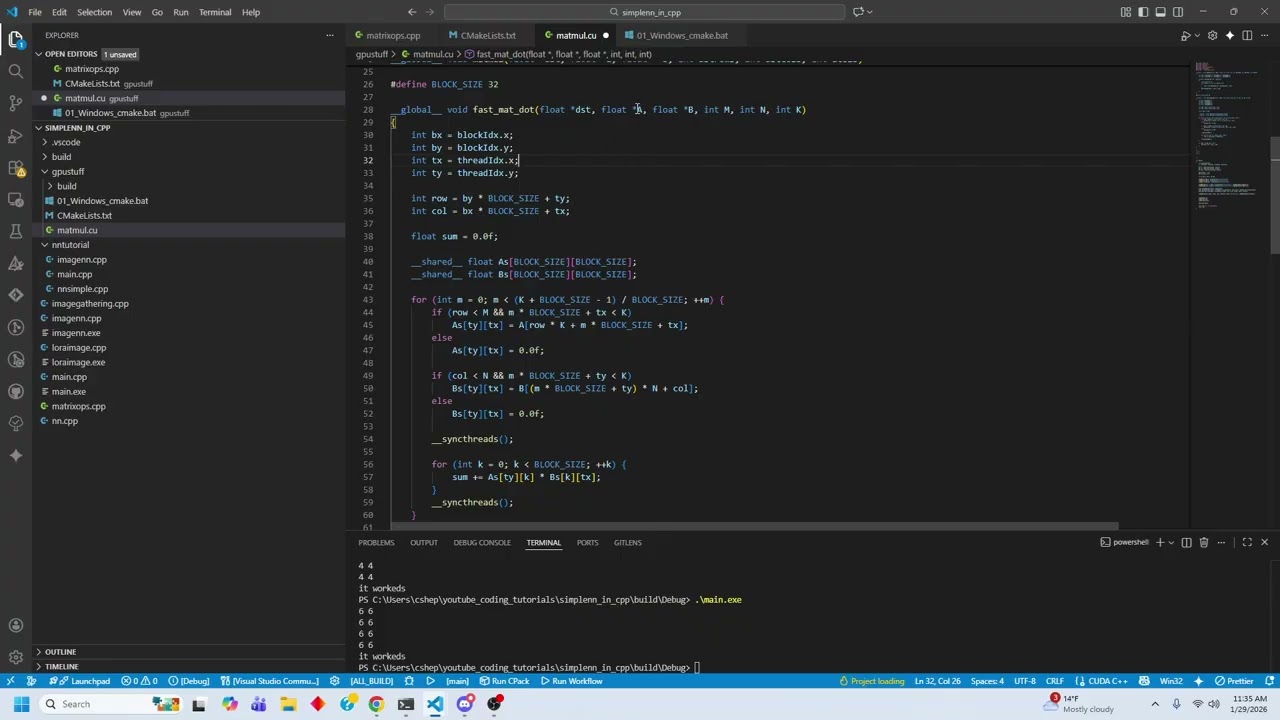Image resolution: width=1280 pixels, height=720 pixels.
Task: Click Prettier in the status bar
Action: [x=1233, y=681]
